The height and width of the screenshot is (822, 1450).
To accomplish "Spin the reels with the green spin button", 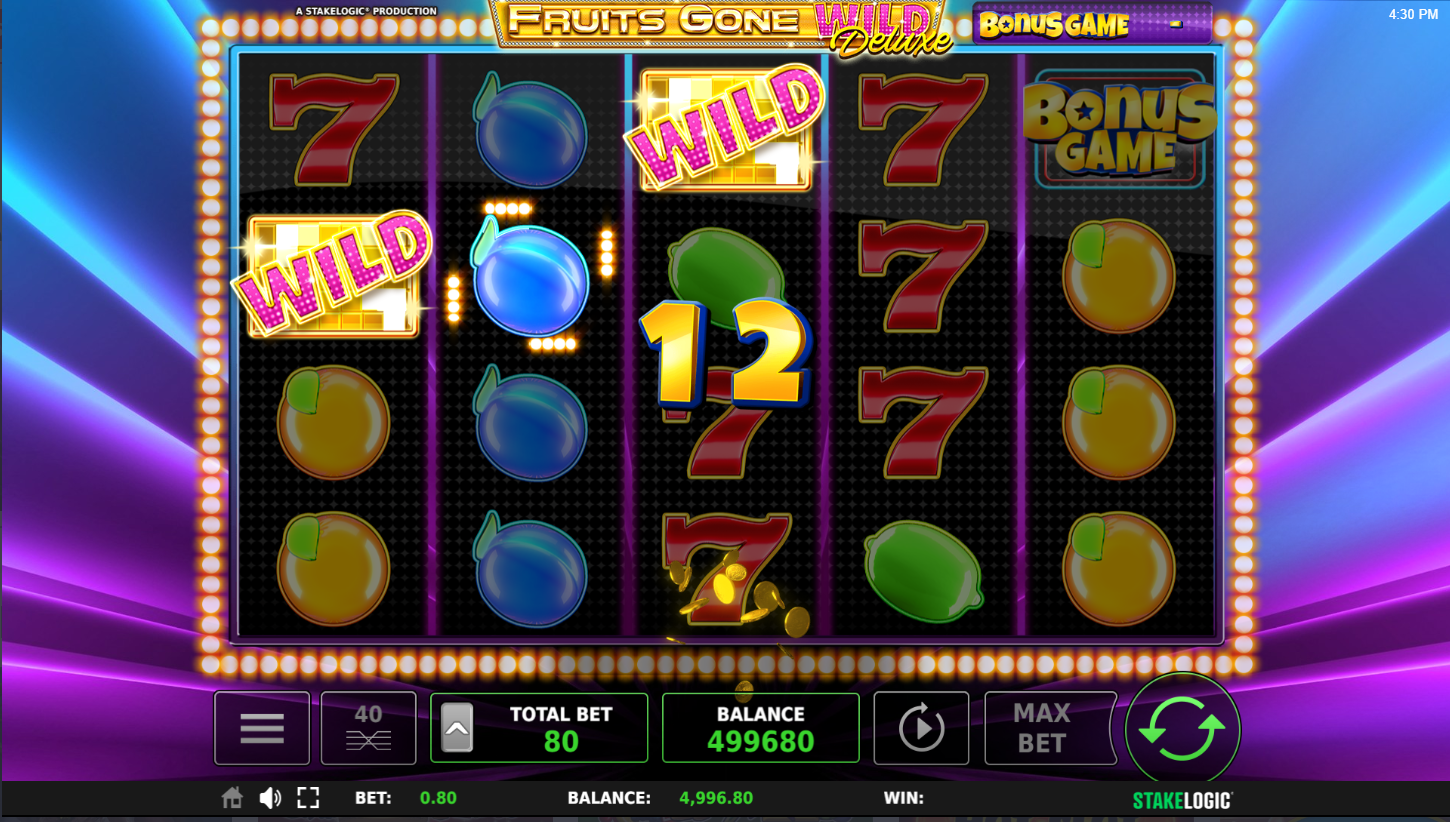I will coord(1183,730).
